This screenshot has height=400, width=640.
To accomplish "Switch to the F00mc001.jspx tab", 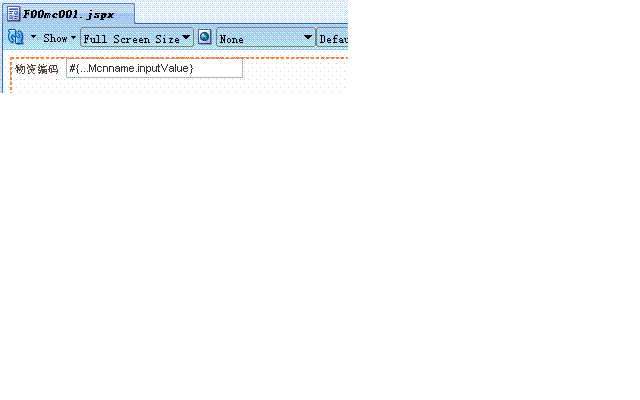I will (69, 14).
